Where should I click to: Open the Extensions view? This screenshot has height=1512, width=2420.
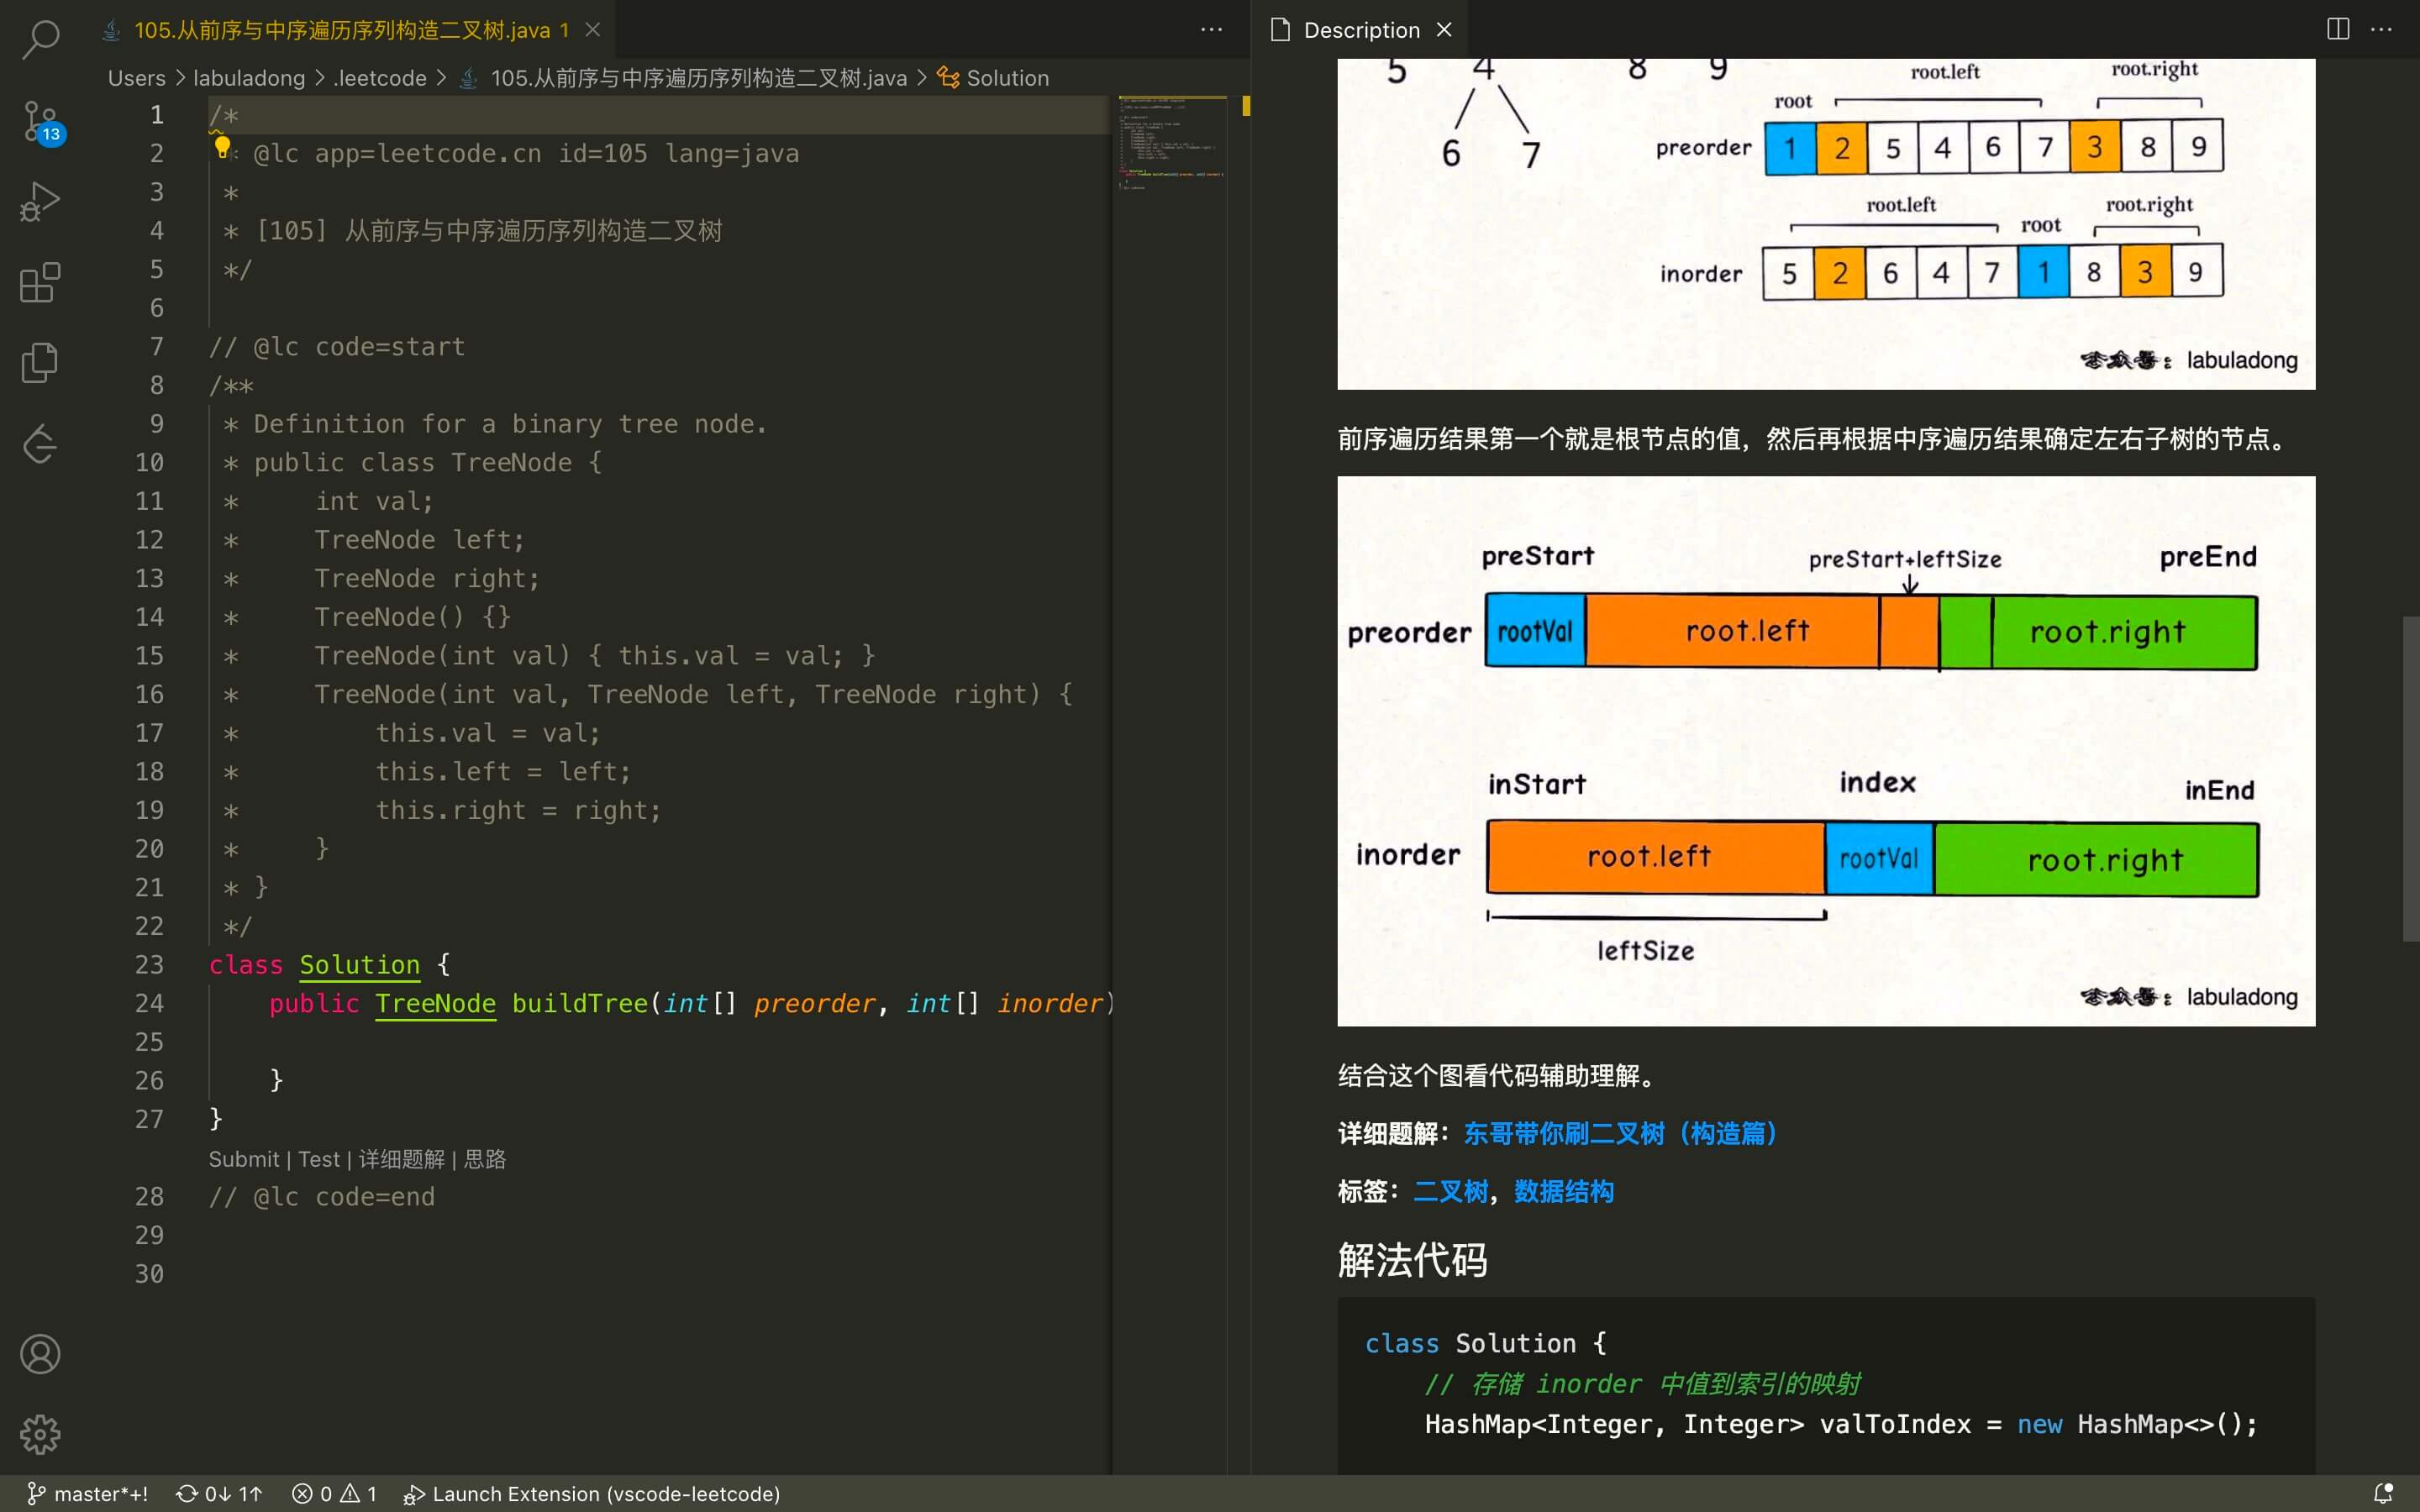(40, 283)
